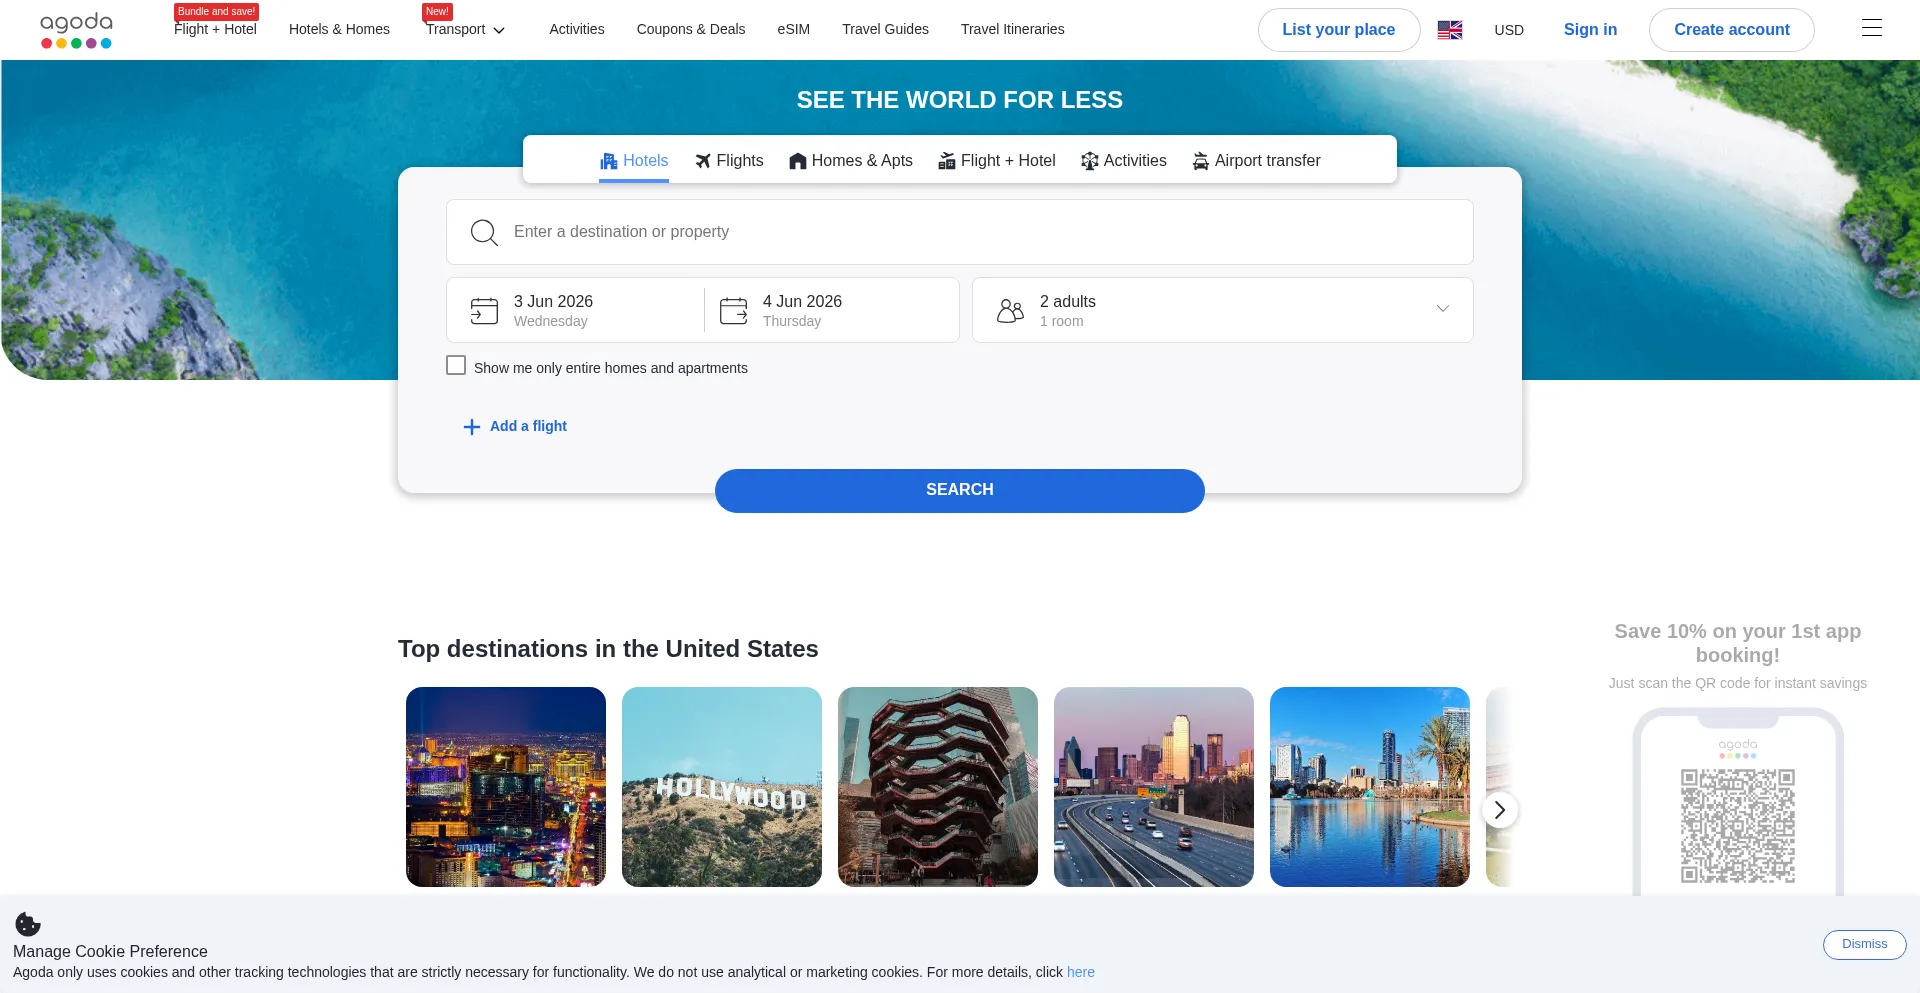The width and height of the screenshot is (1920, 993).
Task: Focus the destination or property input field
Action: click(960, 232)
